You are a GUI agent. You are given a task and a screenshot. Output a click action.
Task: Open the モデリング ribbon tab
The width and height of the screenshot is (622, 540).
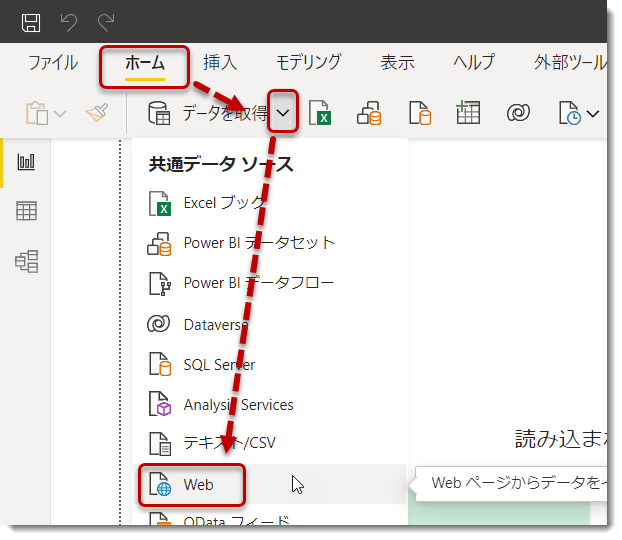pyautogui.click(x=308, y=63)
